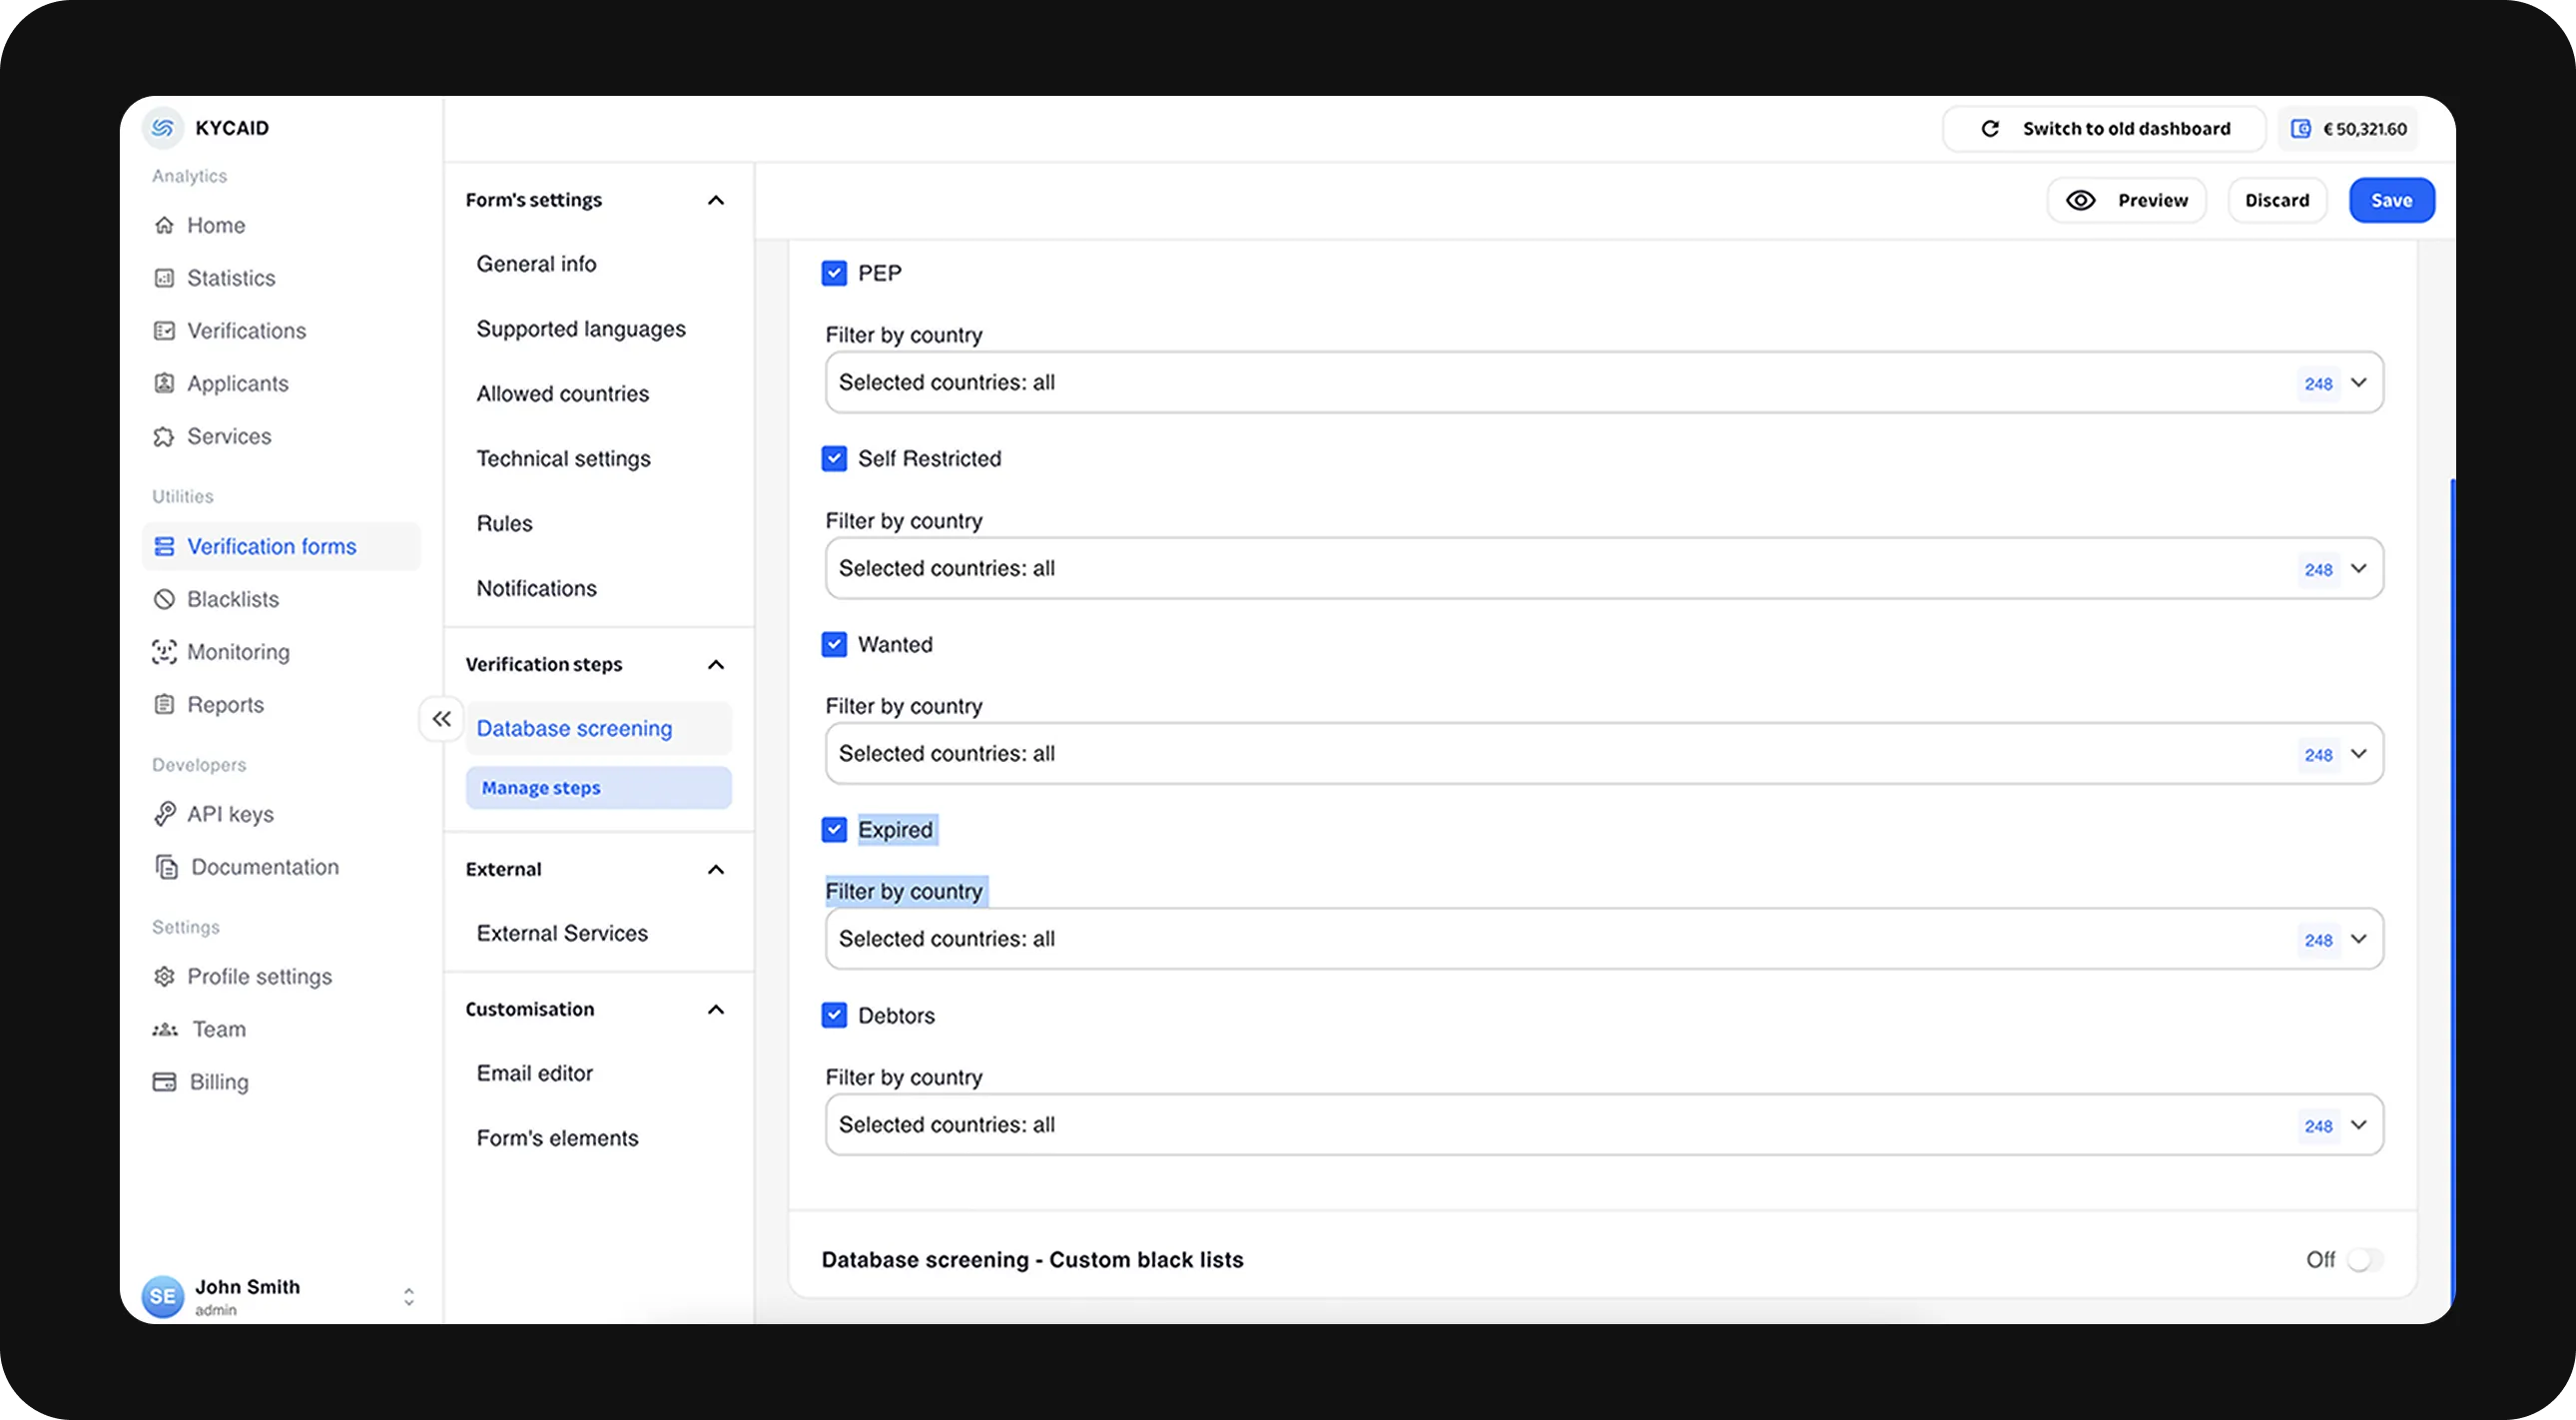Open the Email editor
Screen dimensions: 2576x1420
[535, 1074]
